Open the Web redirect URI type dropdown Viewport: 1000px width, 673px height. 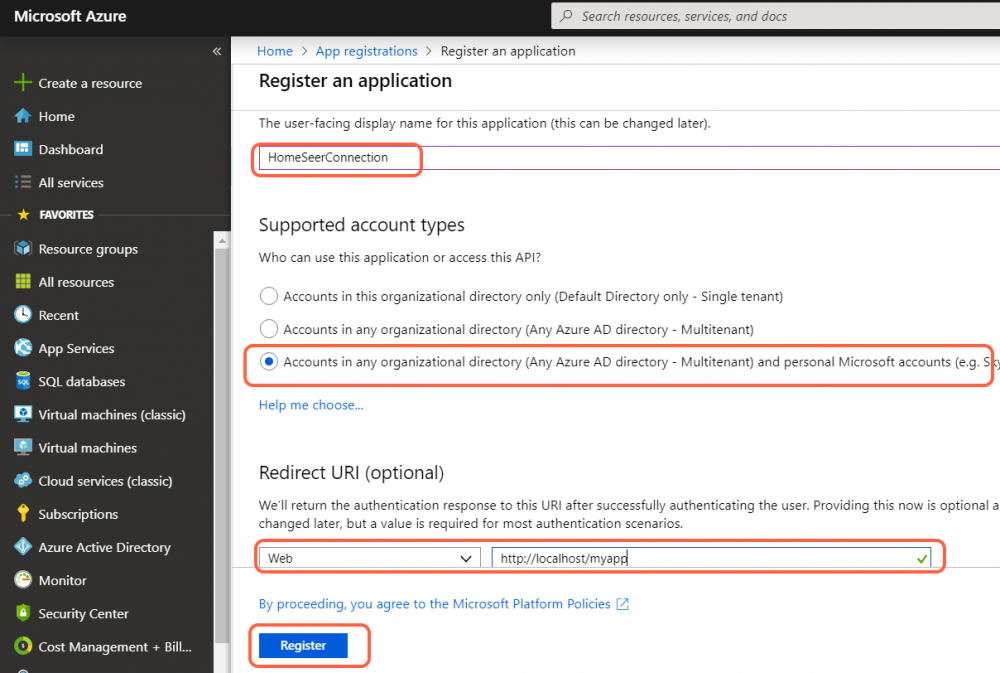click(369, 558)
